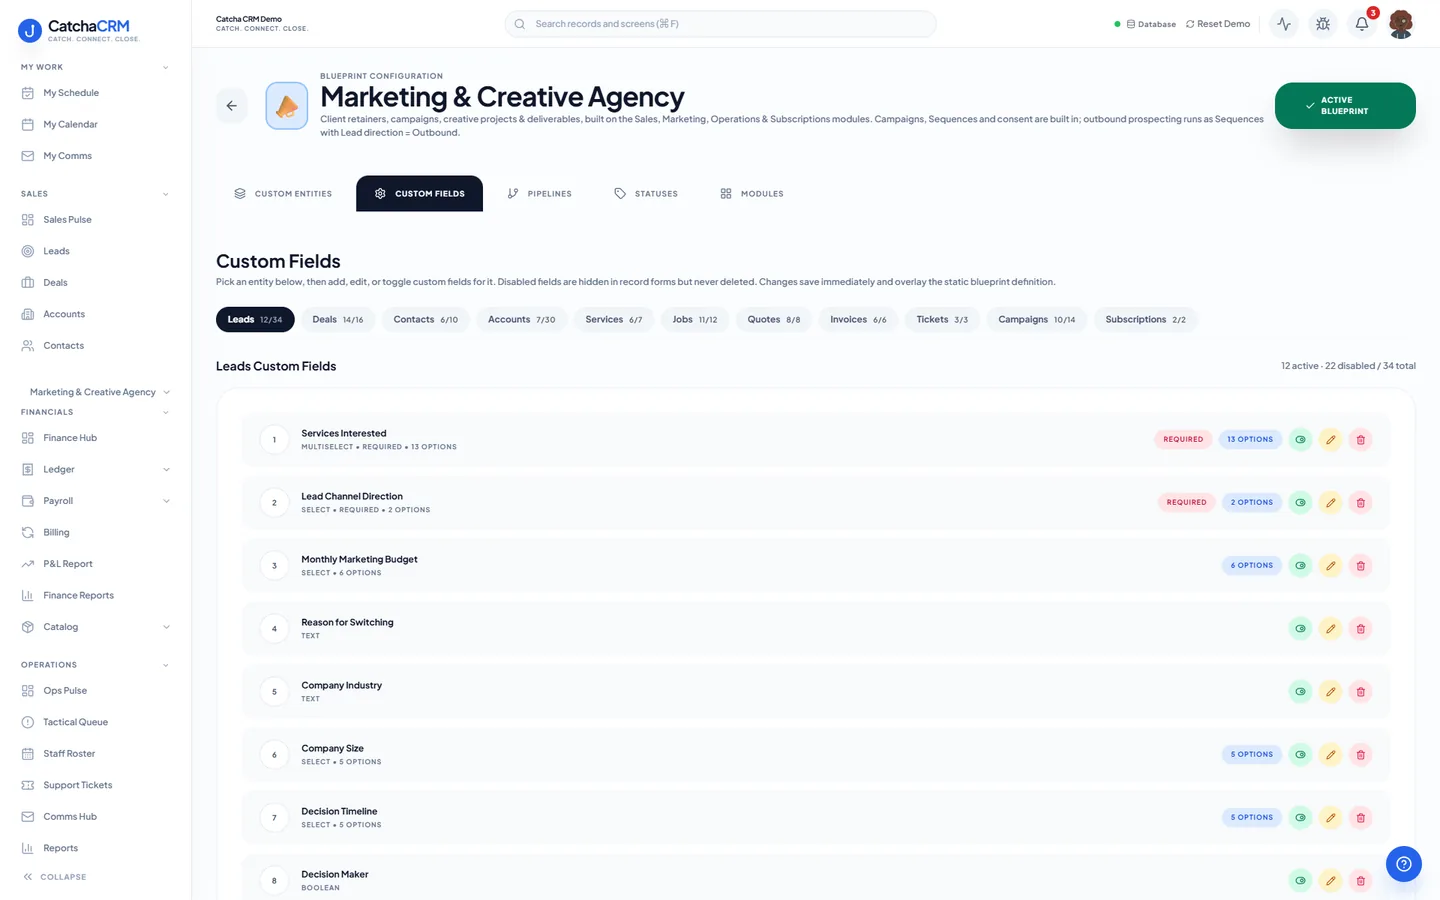Select the Contacts 6/10 entity pill
Viewport: 1440px width, 900px height.
pos(426,320)
